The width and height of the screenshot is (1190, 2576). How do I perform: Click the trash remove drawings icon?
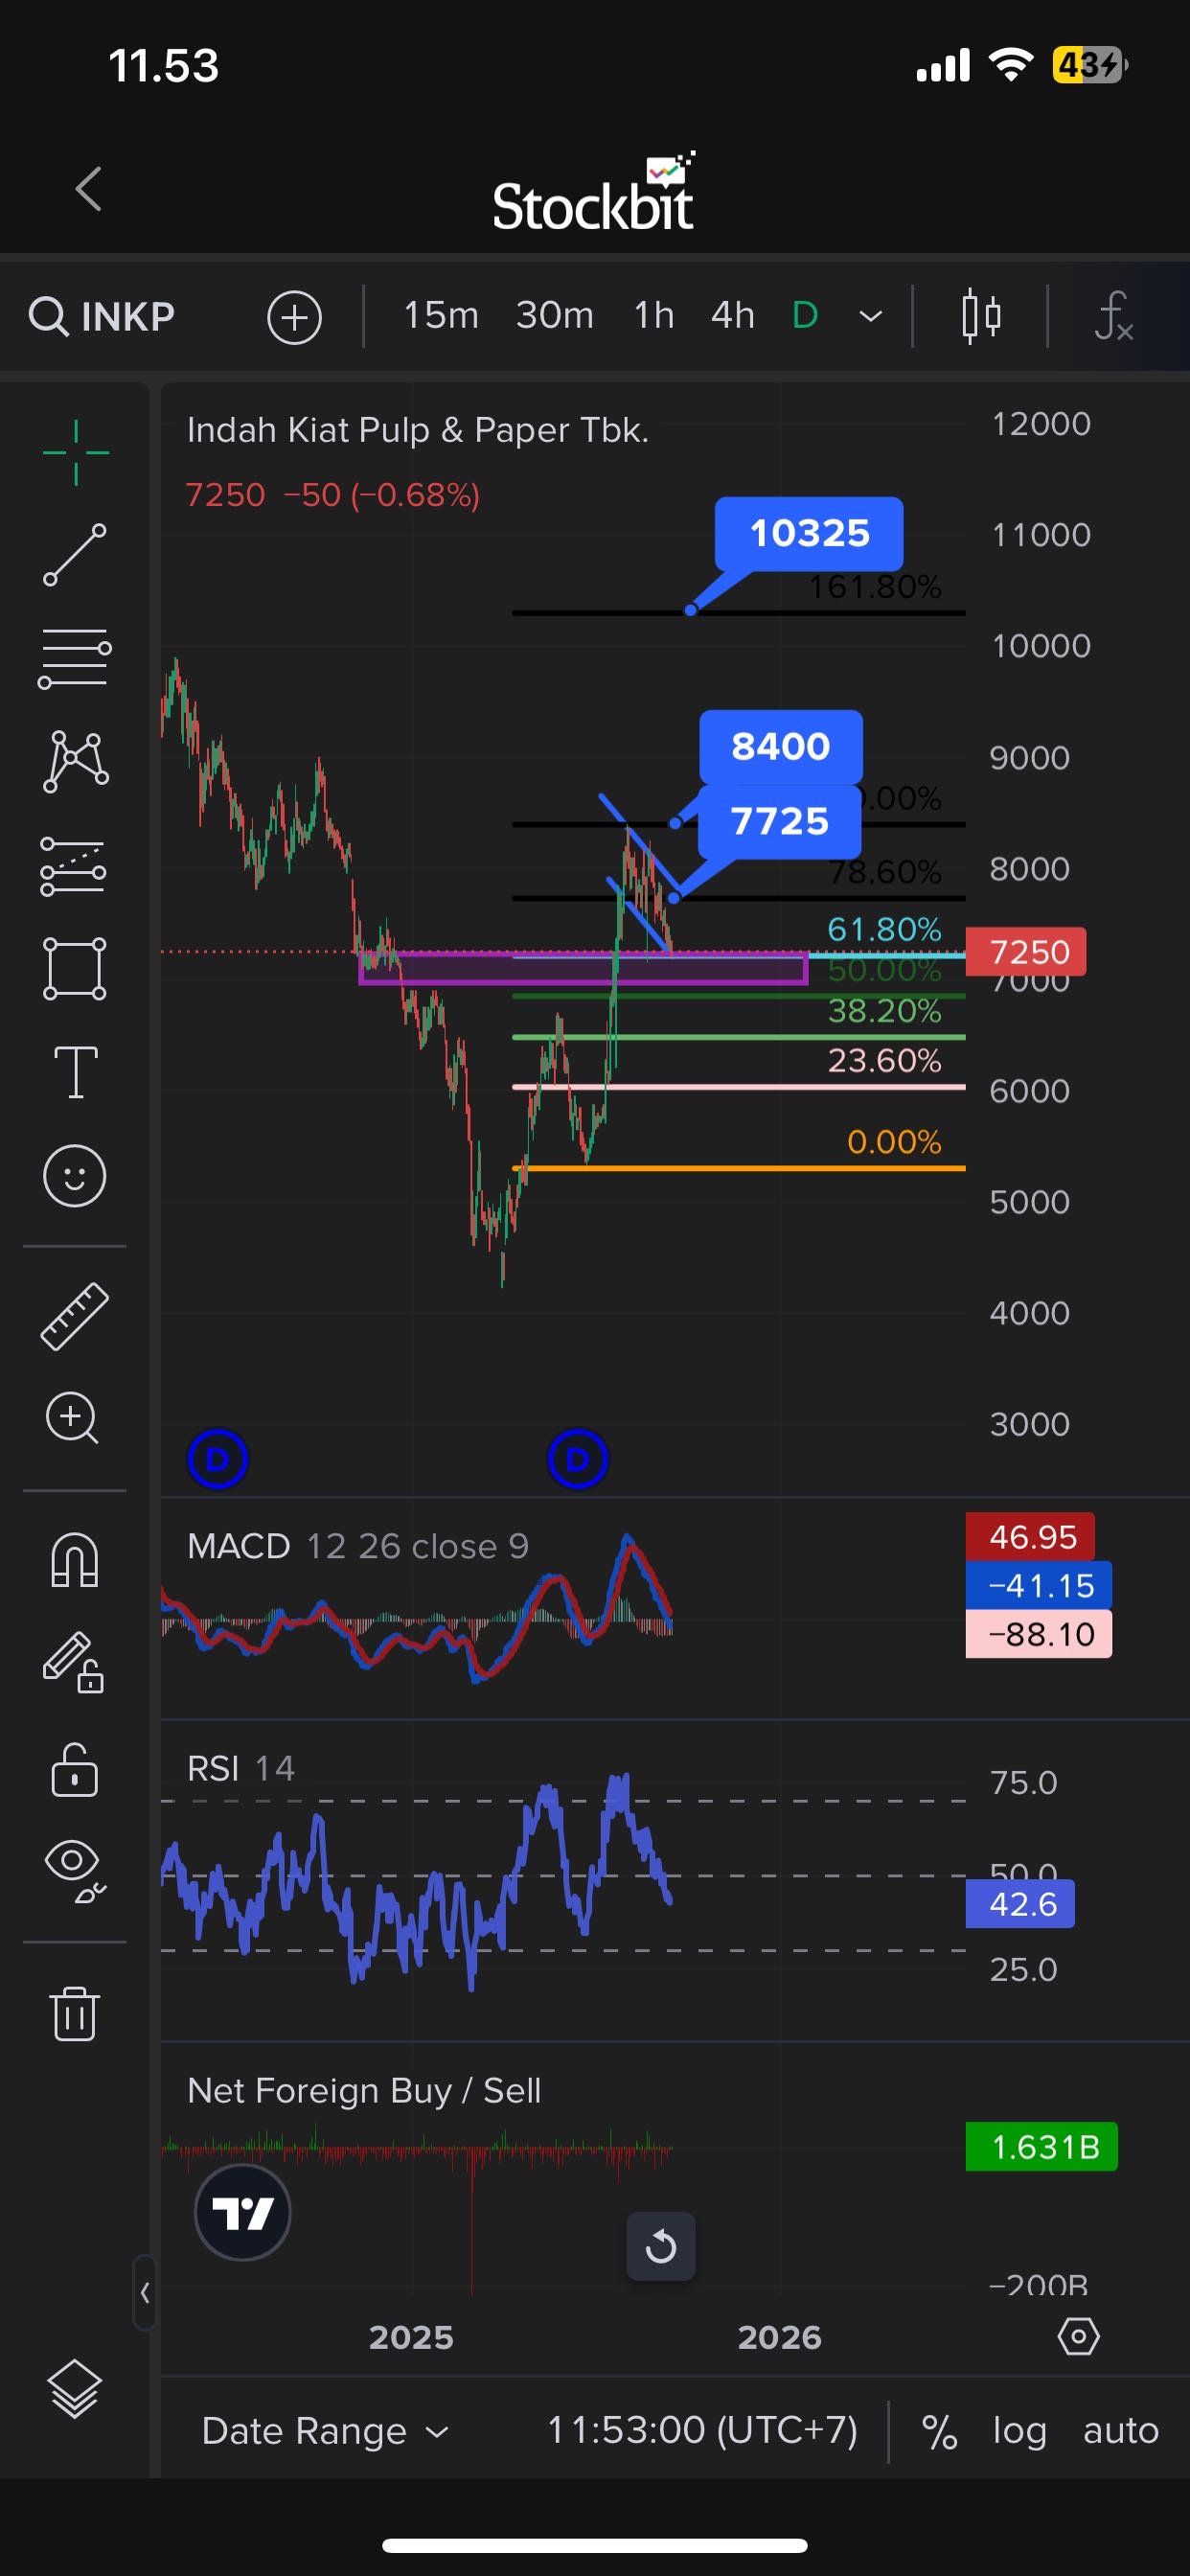[75, 2013]
